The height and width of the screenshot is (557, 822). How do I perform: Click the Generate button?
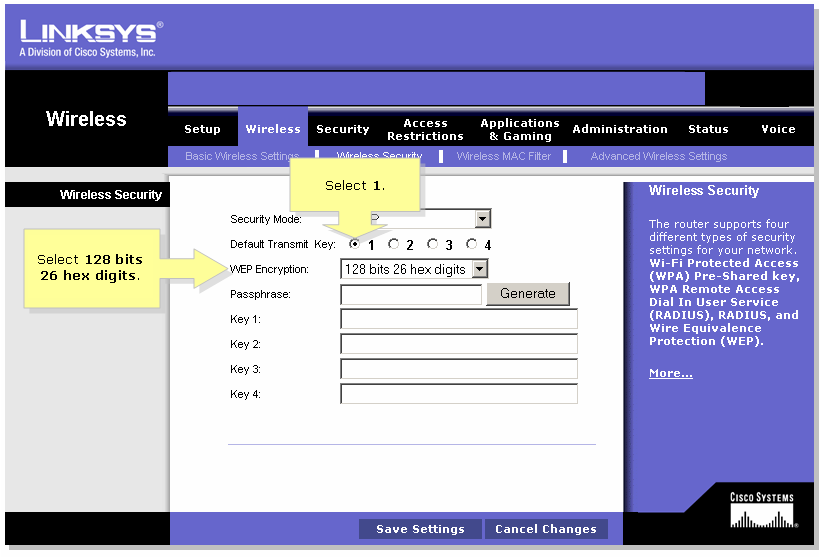click(x=527, y=293)
